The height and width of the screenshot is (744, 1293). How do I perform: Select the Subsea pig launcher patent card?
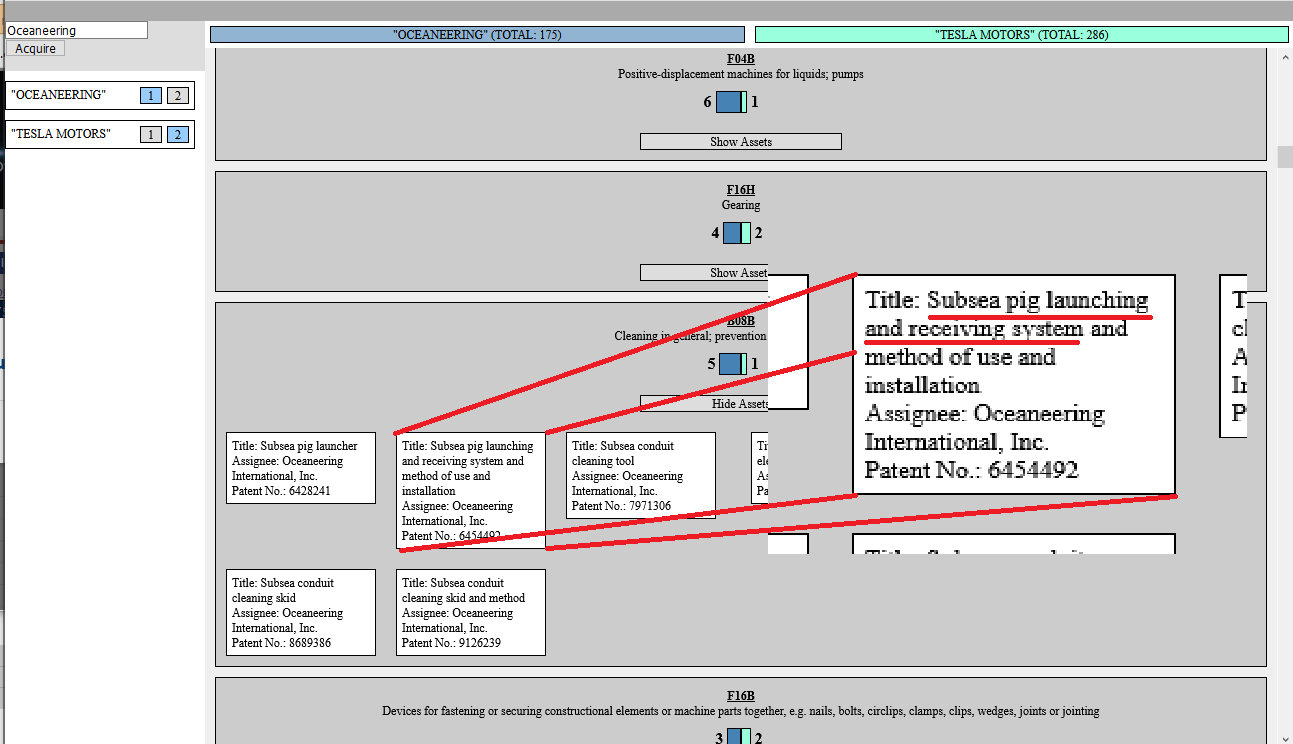click(301, 468)
